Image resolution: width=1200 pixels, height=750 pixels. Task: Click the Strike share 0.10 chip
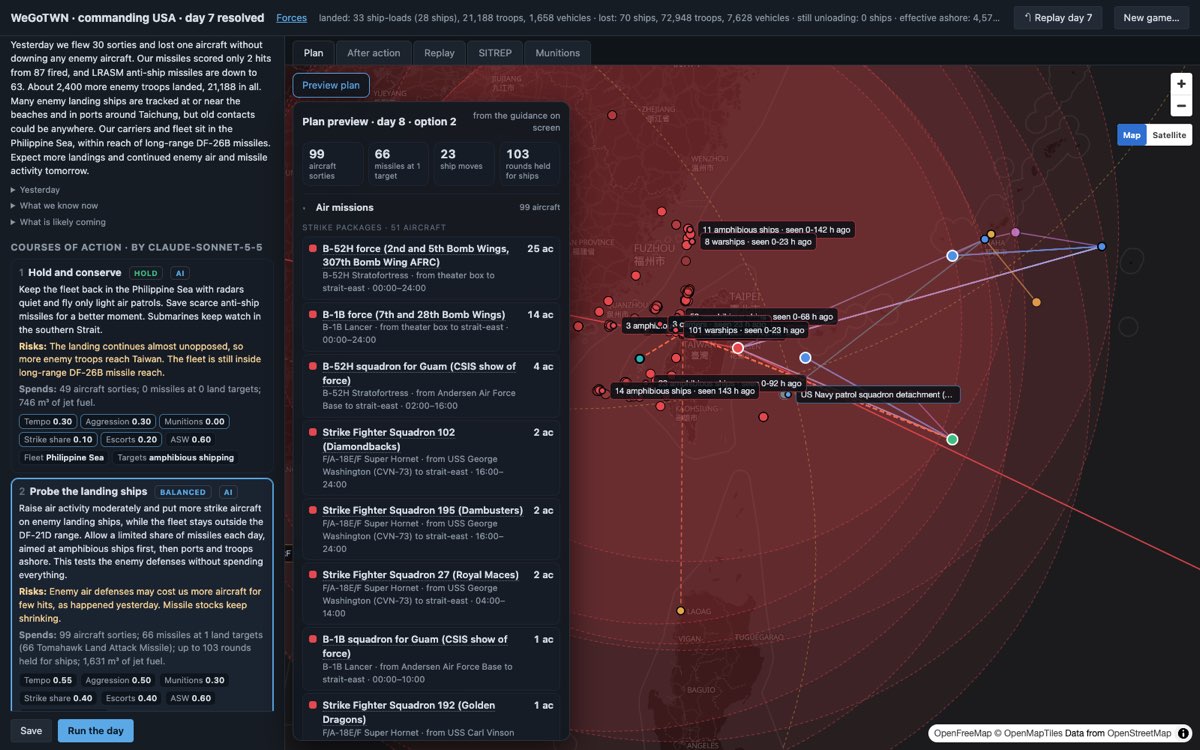click(x=59, y=439)
